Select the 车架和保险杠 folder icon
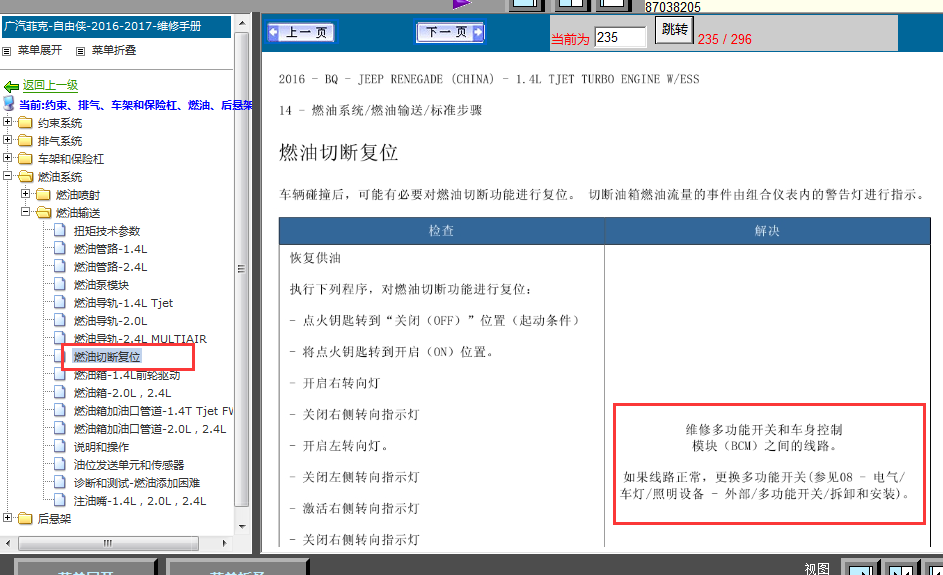This screenshot has height=575, width=943. coord(25,159)
